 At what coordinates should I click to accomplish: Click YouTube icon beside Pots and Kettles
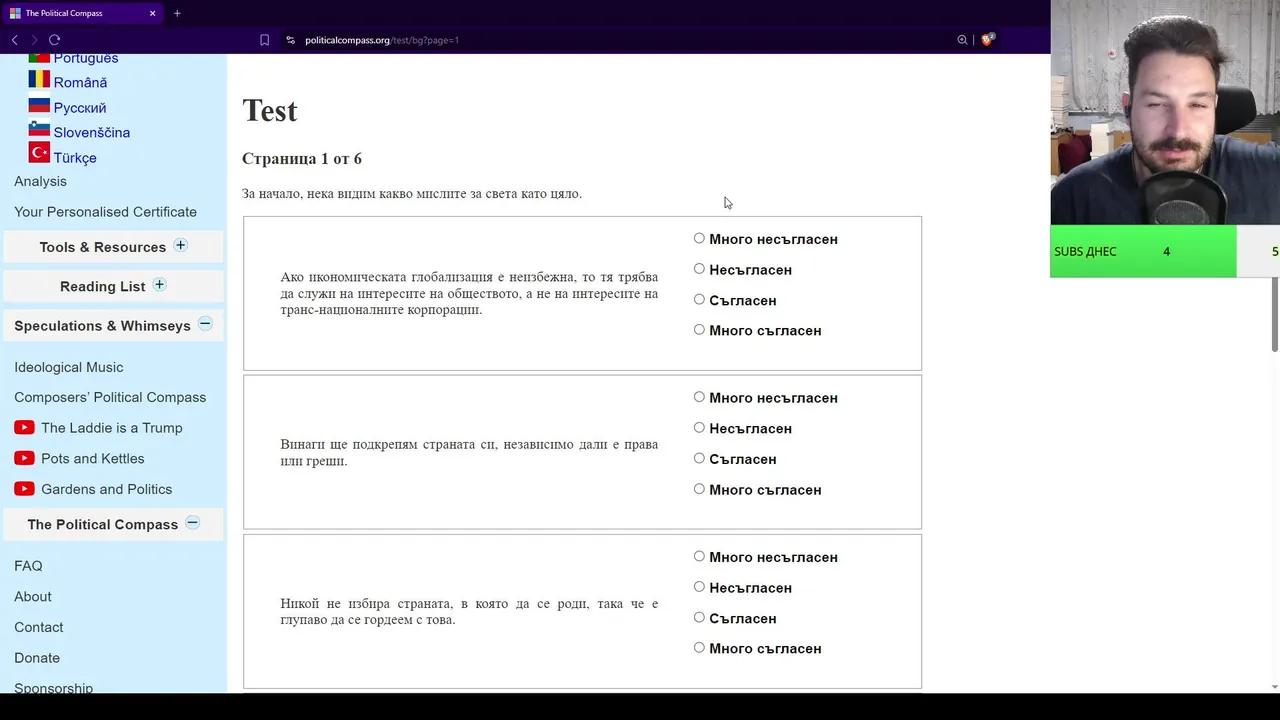tap(24, 458)
